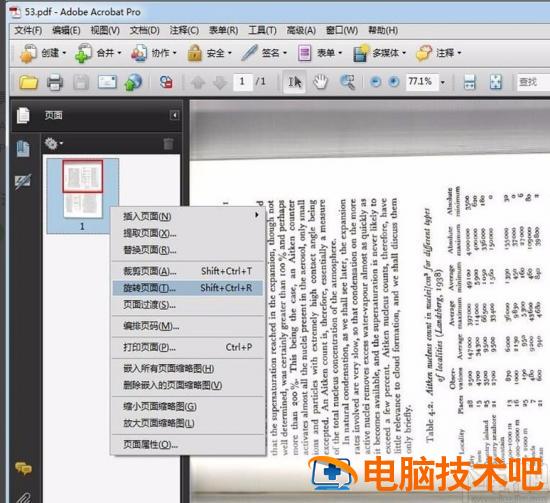Click the zoom out minus button
550x503 pixels.
pyautogui.click(x=376, y=82)
